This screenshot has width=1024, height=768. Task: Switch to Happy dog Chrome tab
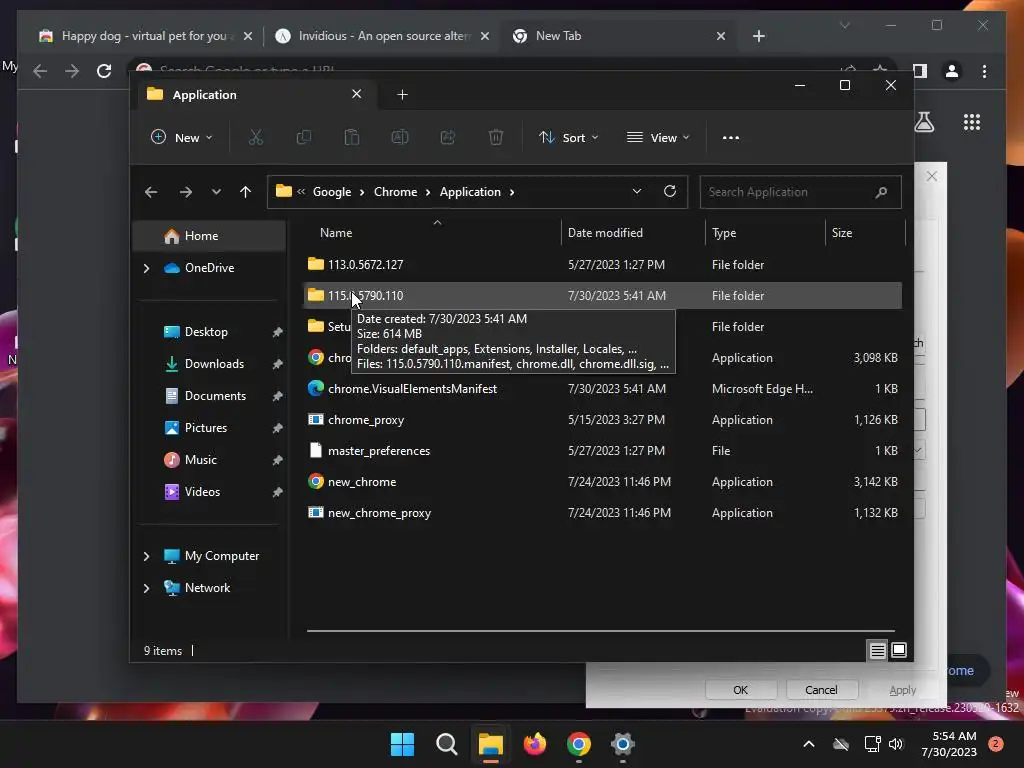coord(144,36)
